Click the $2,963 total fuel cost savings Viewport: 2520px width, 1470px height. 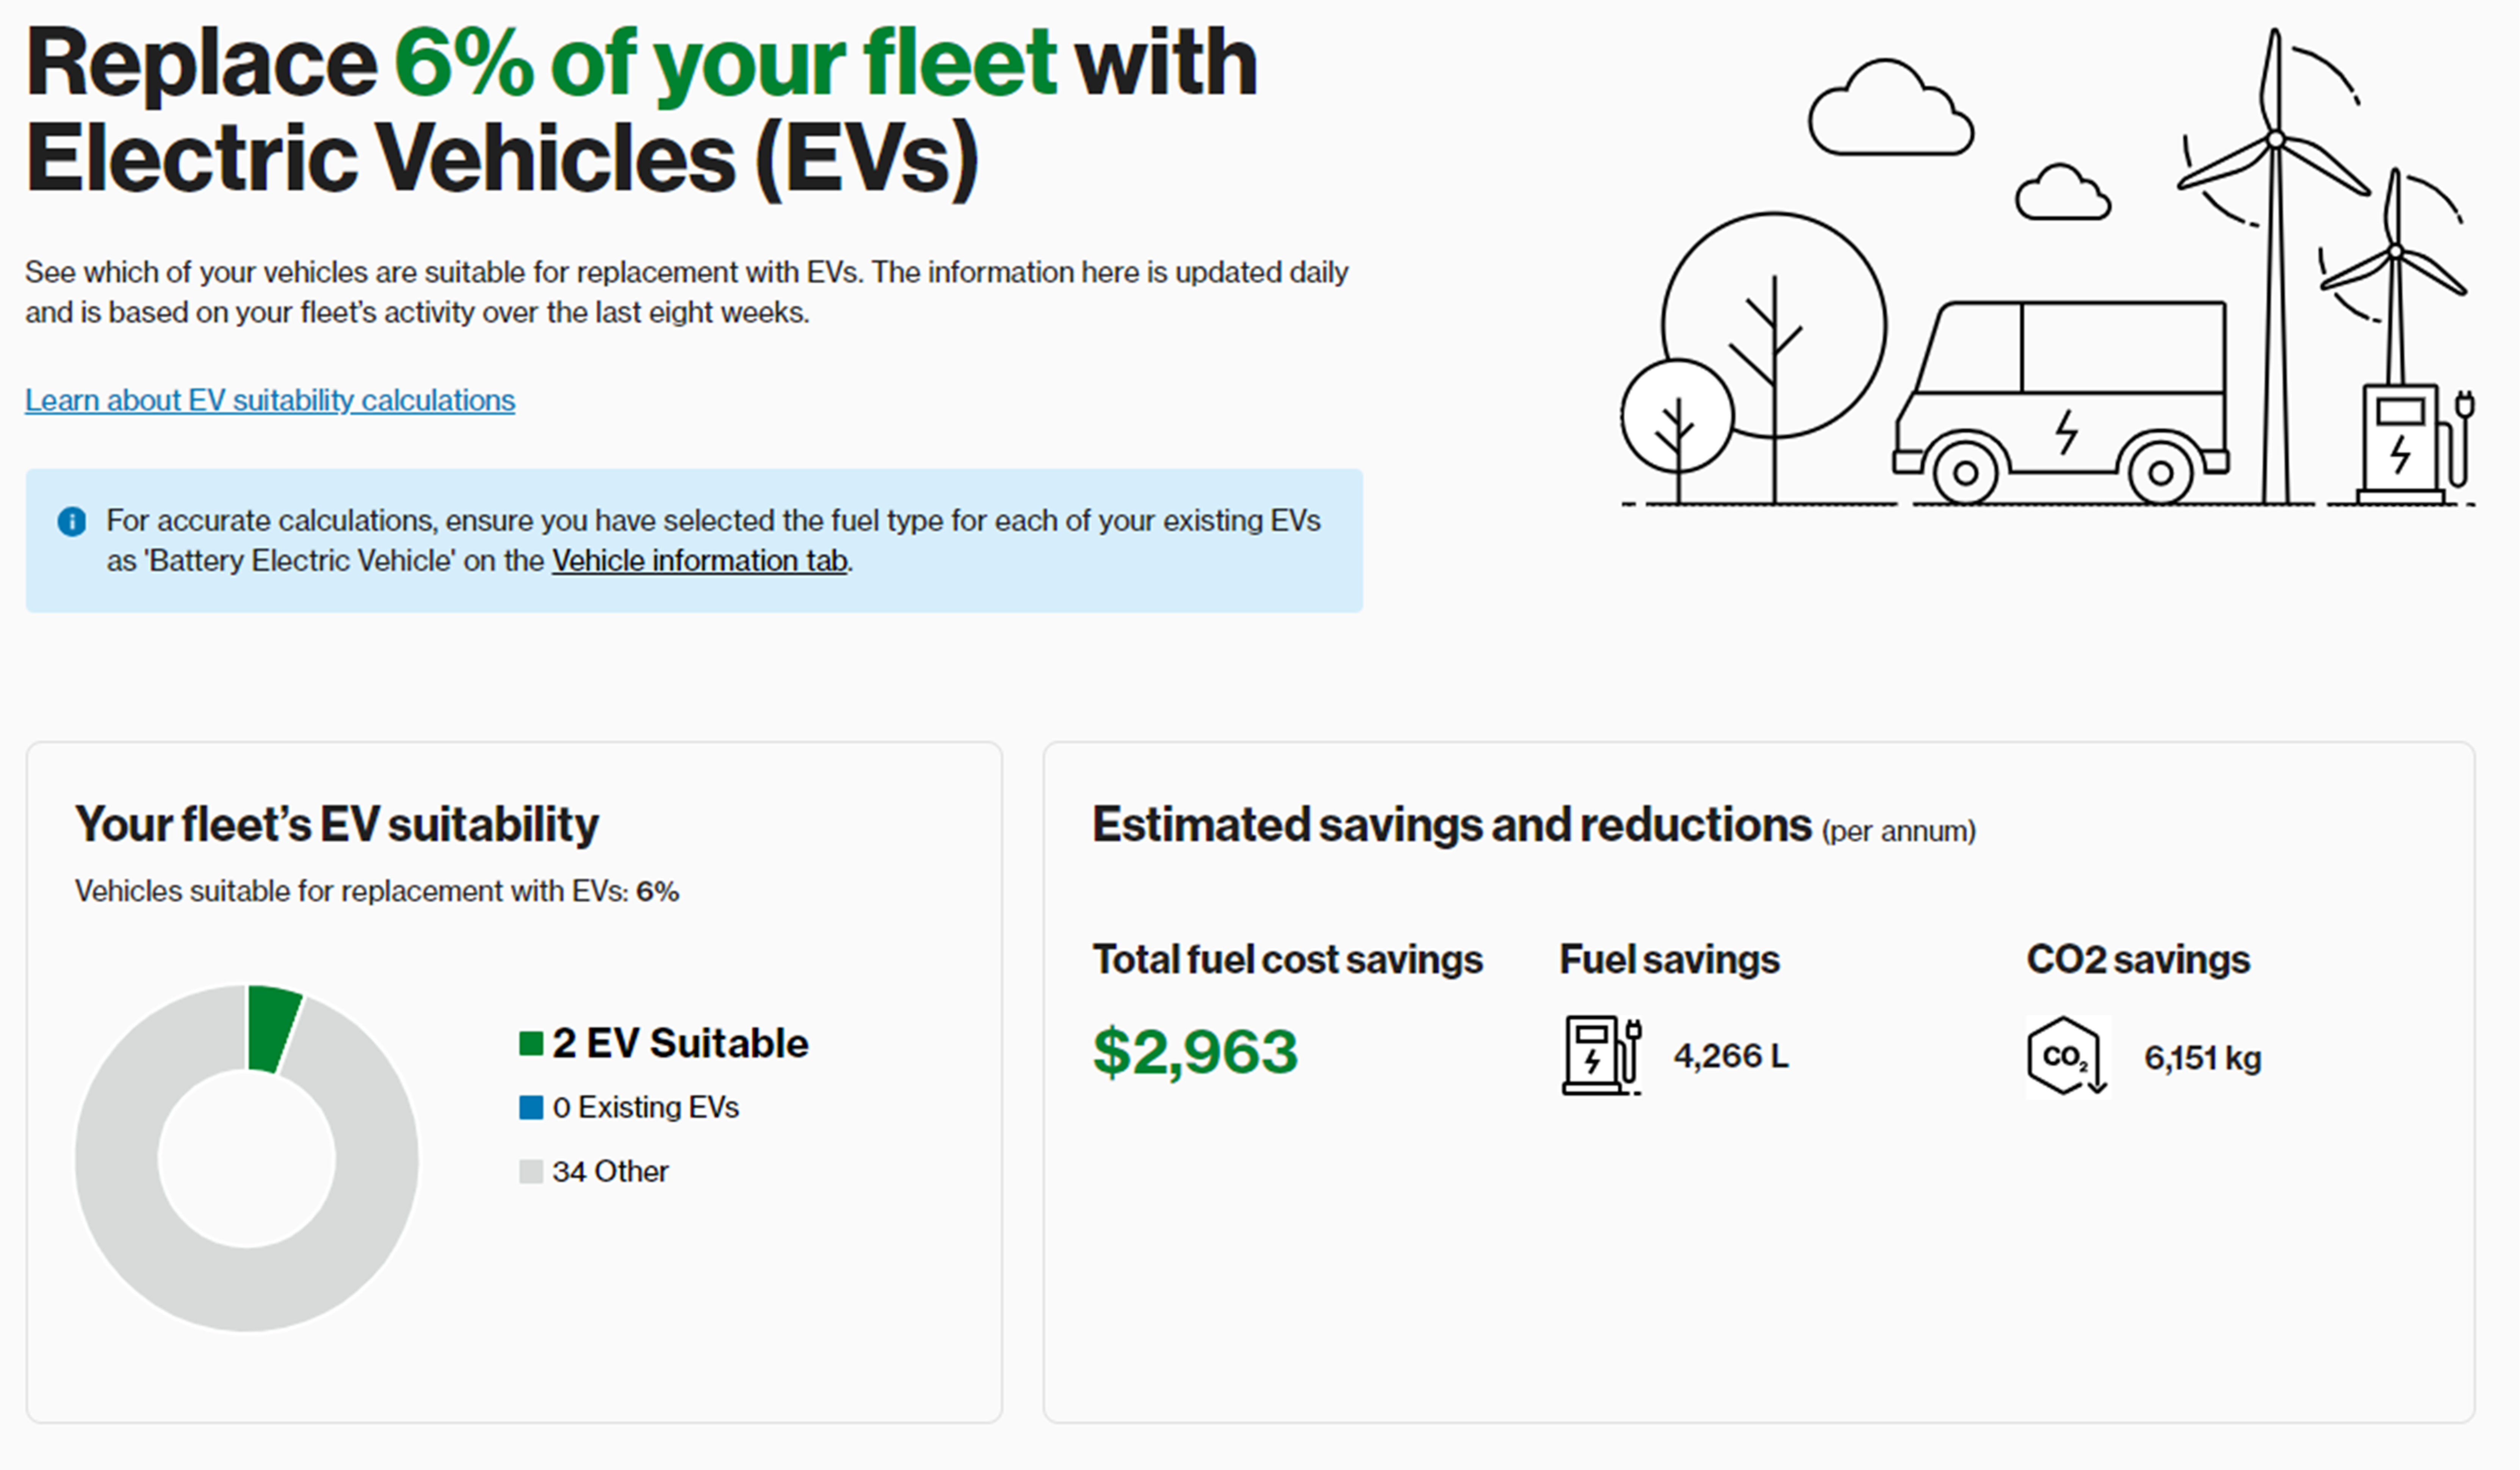tap(1195, 1052)
